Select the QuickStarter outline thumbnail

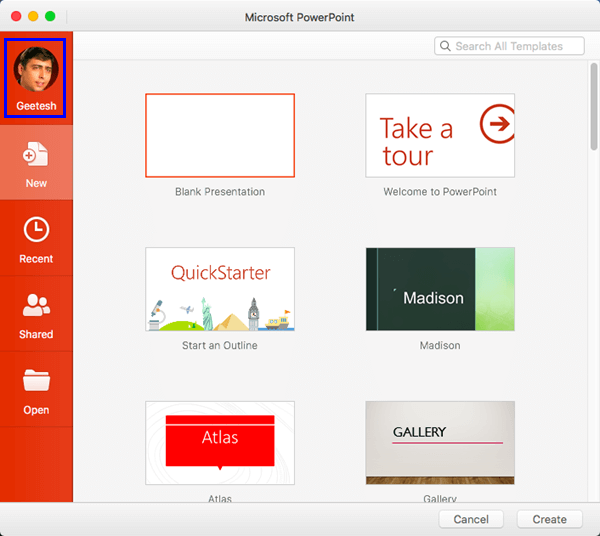point(220,289)
